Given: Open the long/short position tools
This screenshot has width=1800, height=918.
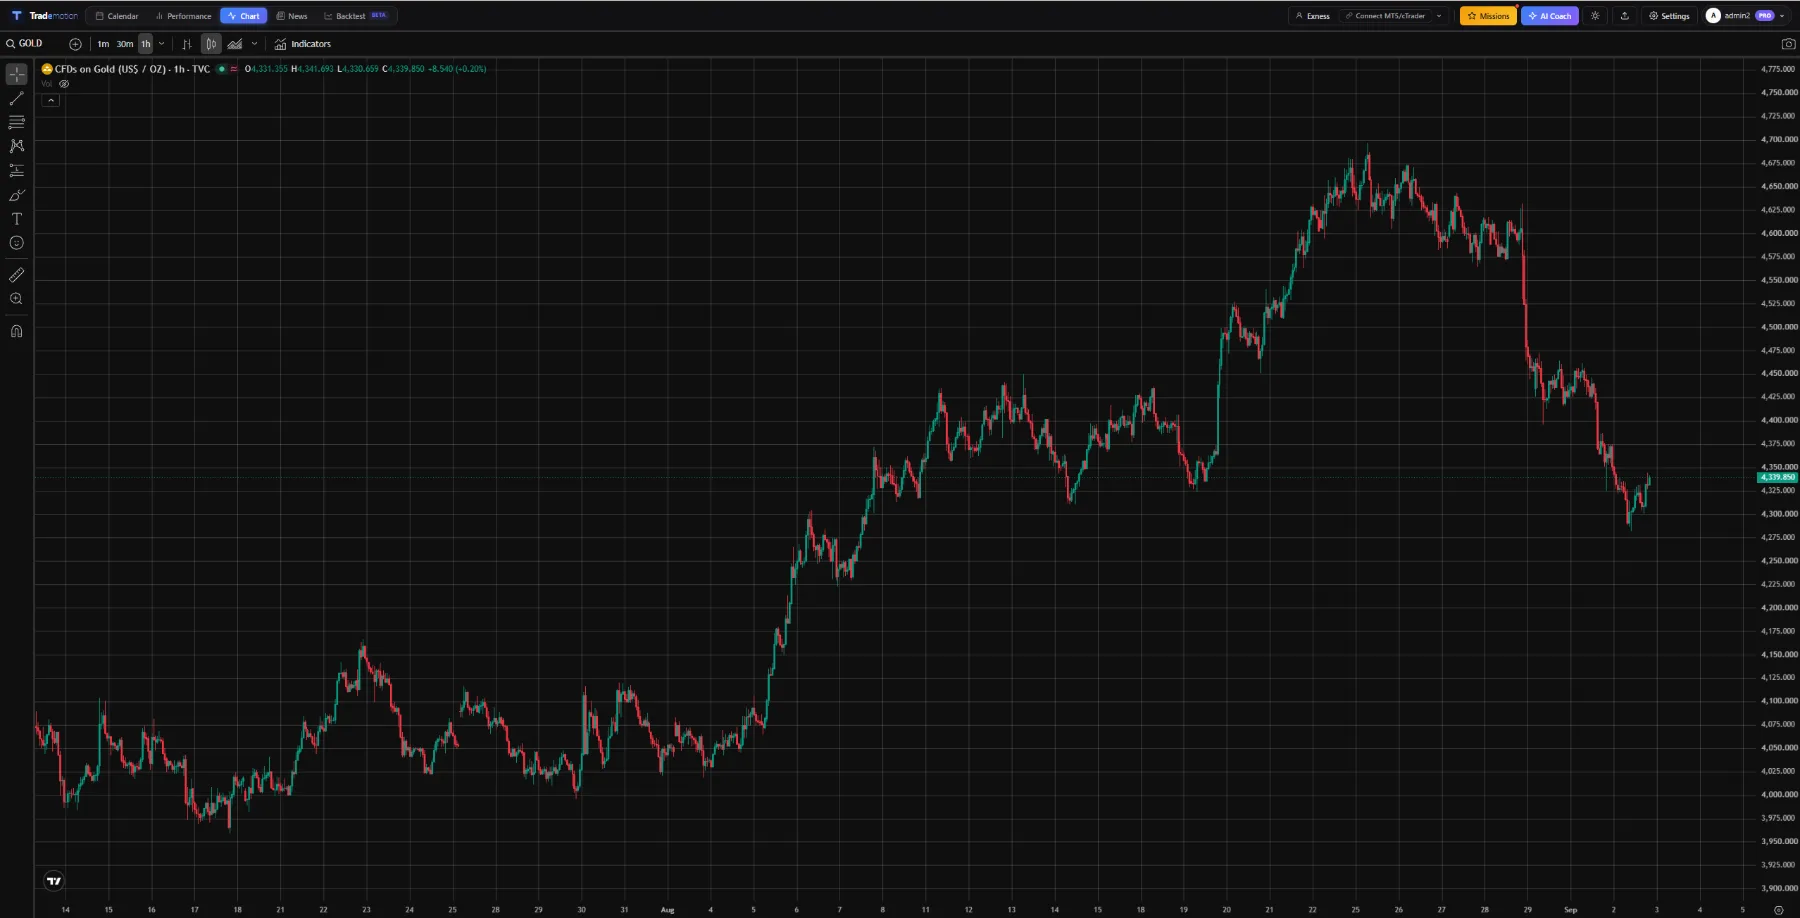Looking at the screenshot, I should (17, 171).
